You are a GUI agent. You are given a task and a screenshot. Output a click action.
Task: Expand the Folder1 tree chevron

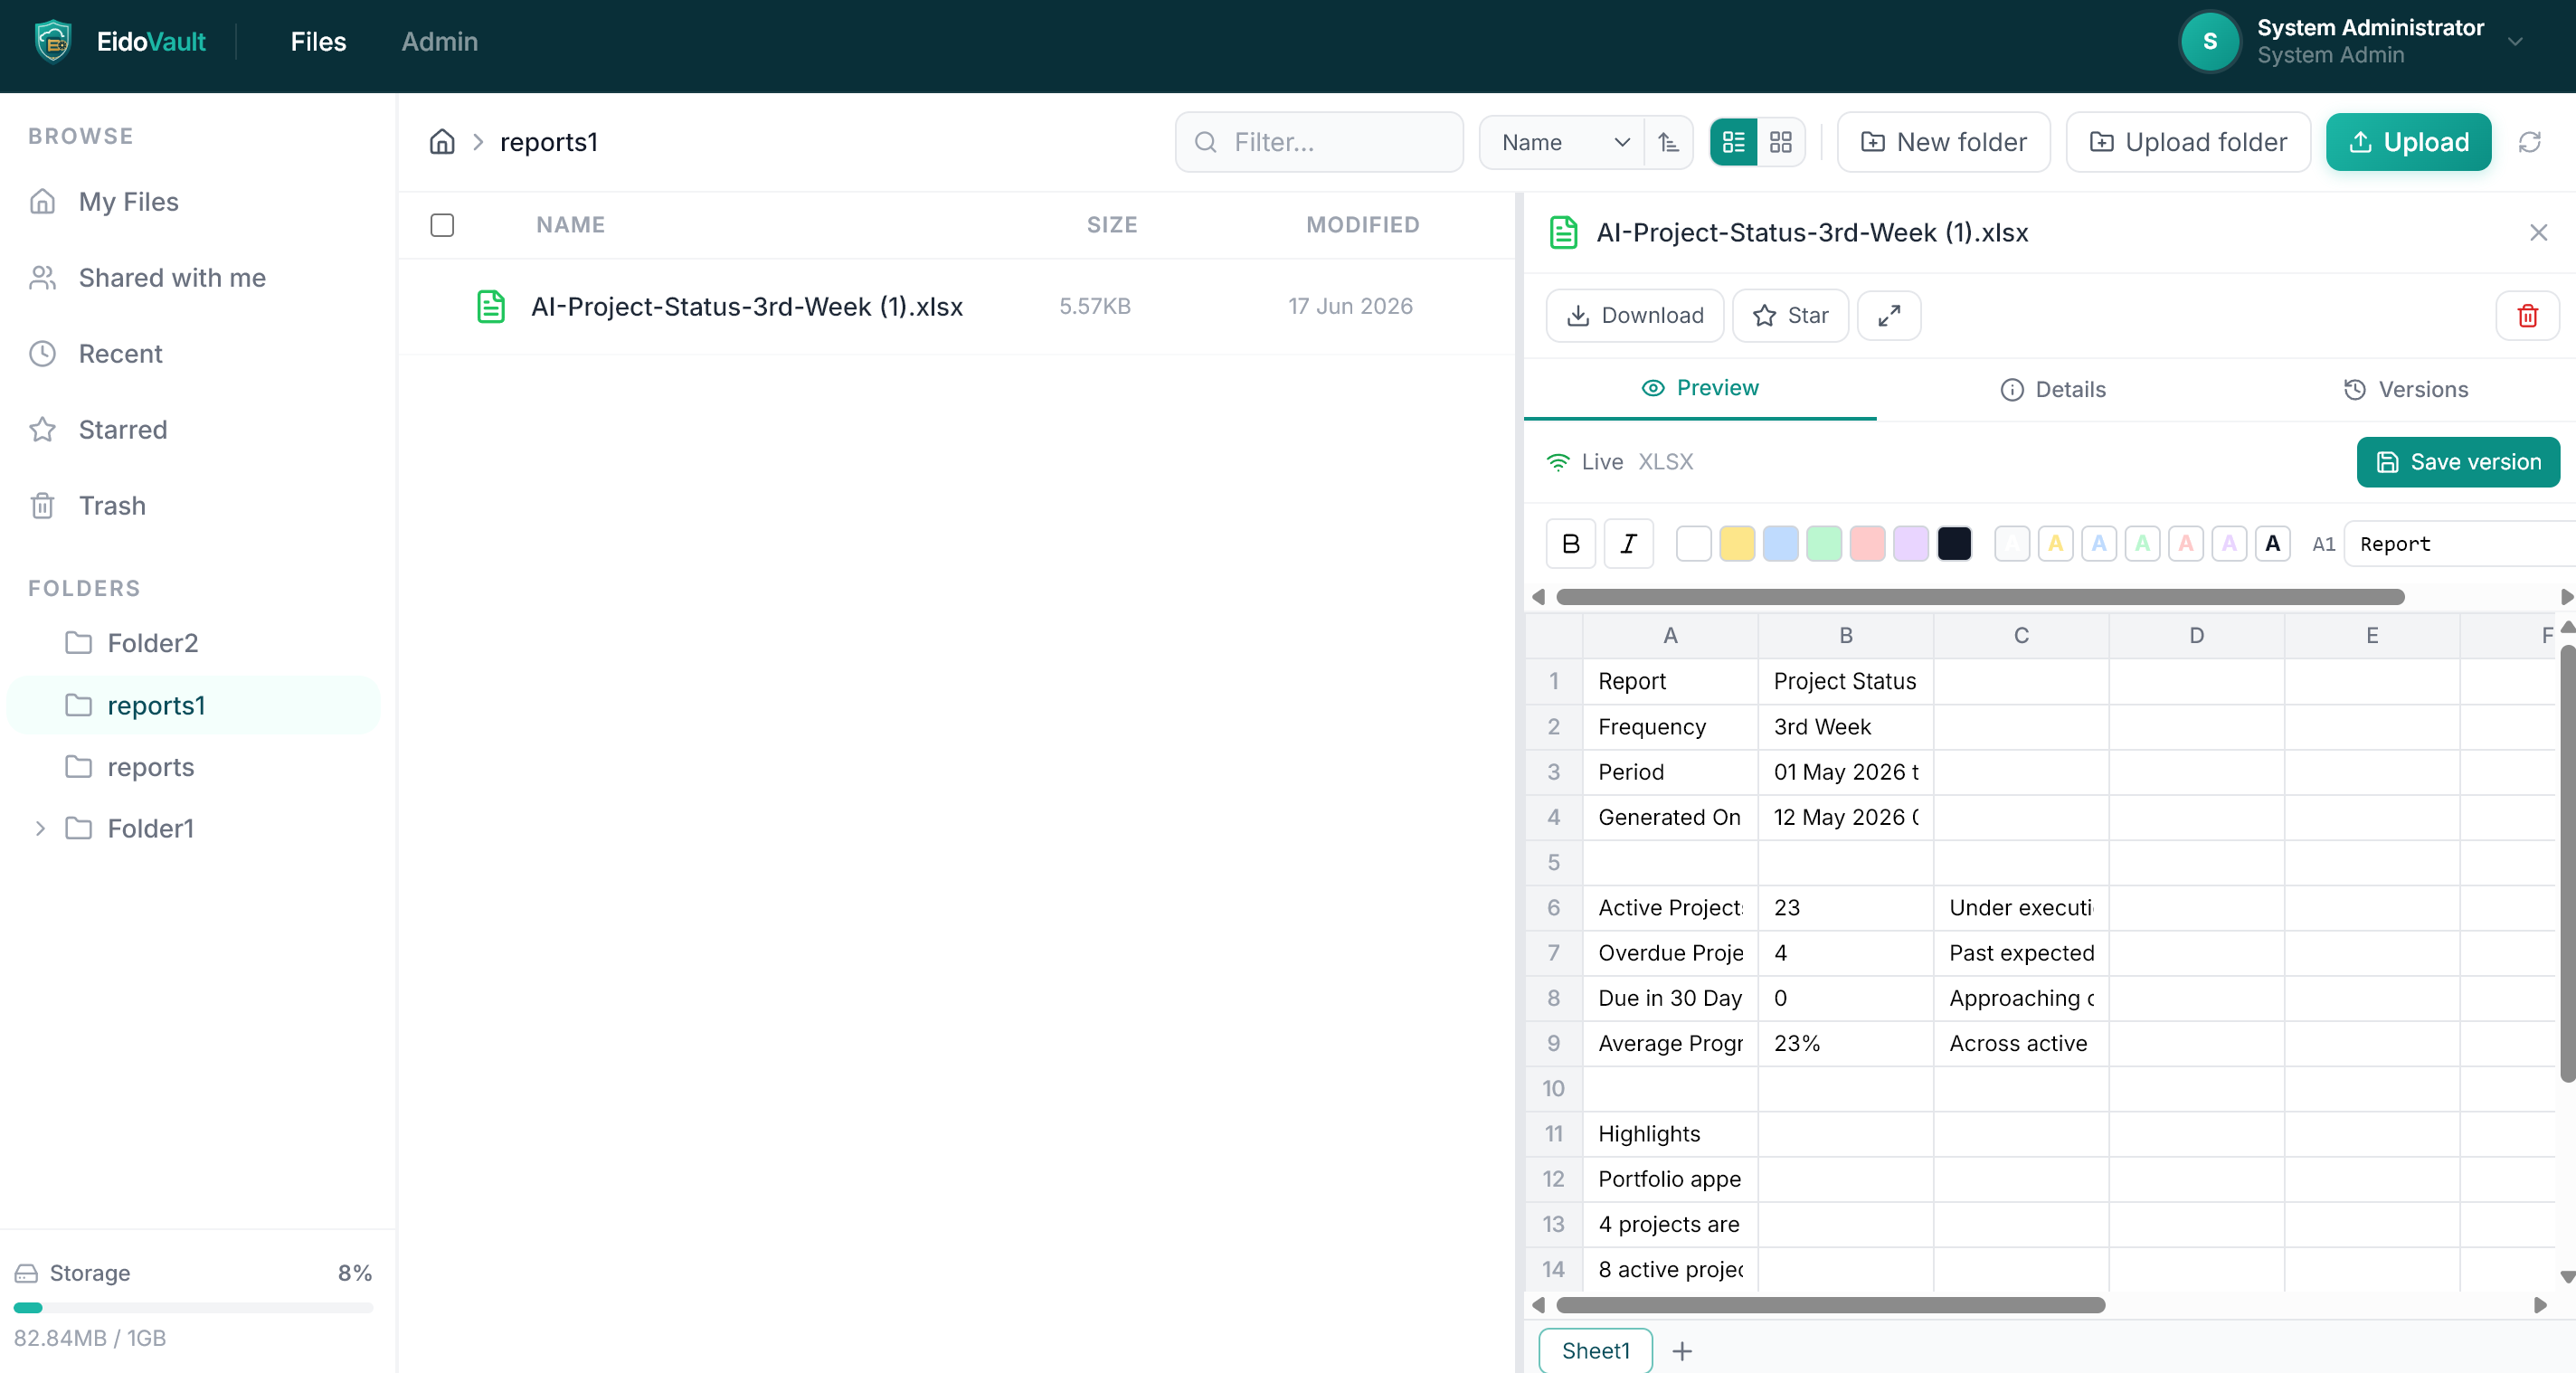[40, 829]
